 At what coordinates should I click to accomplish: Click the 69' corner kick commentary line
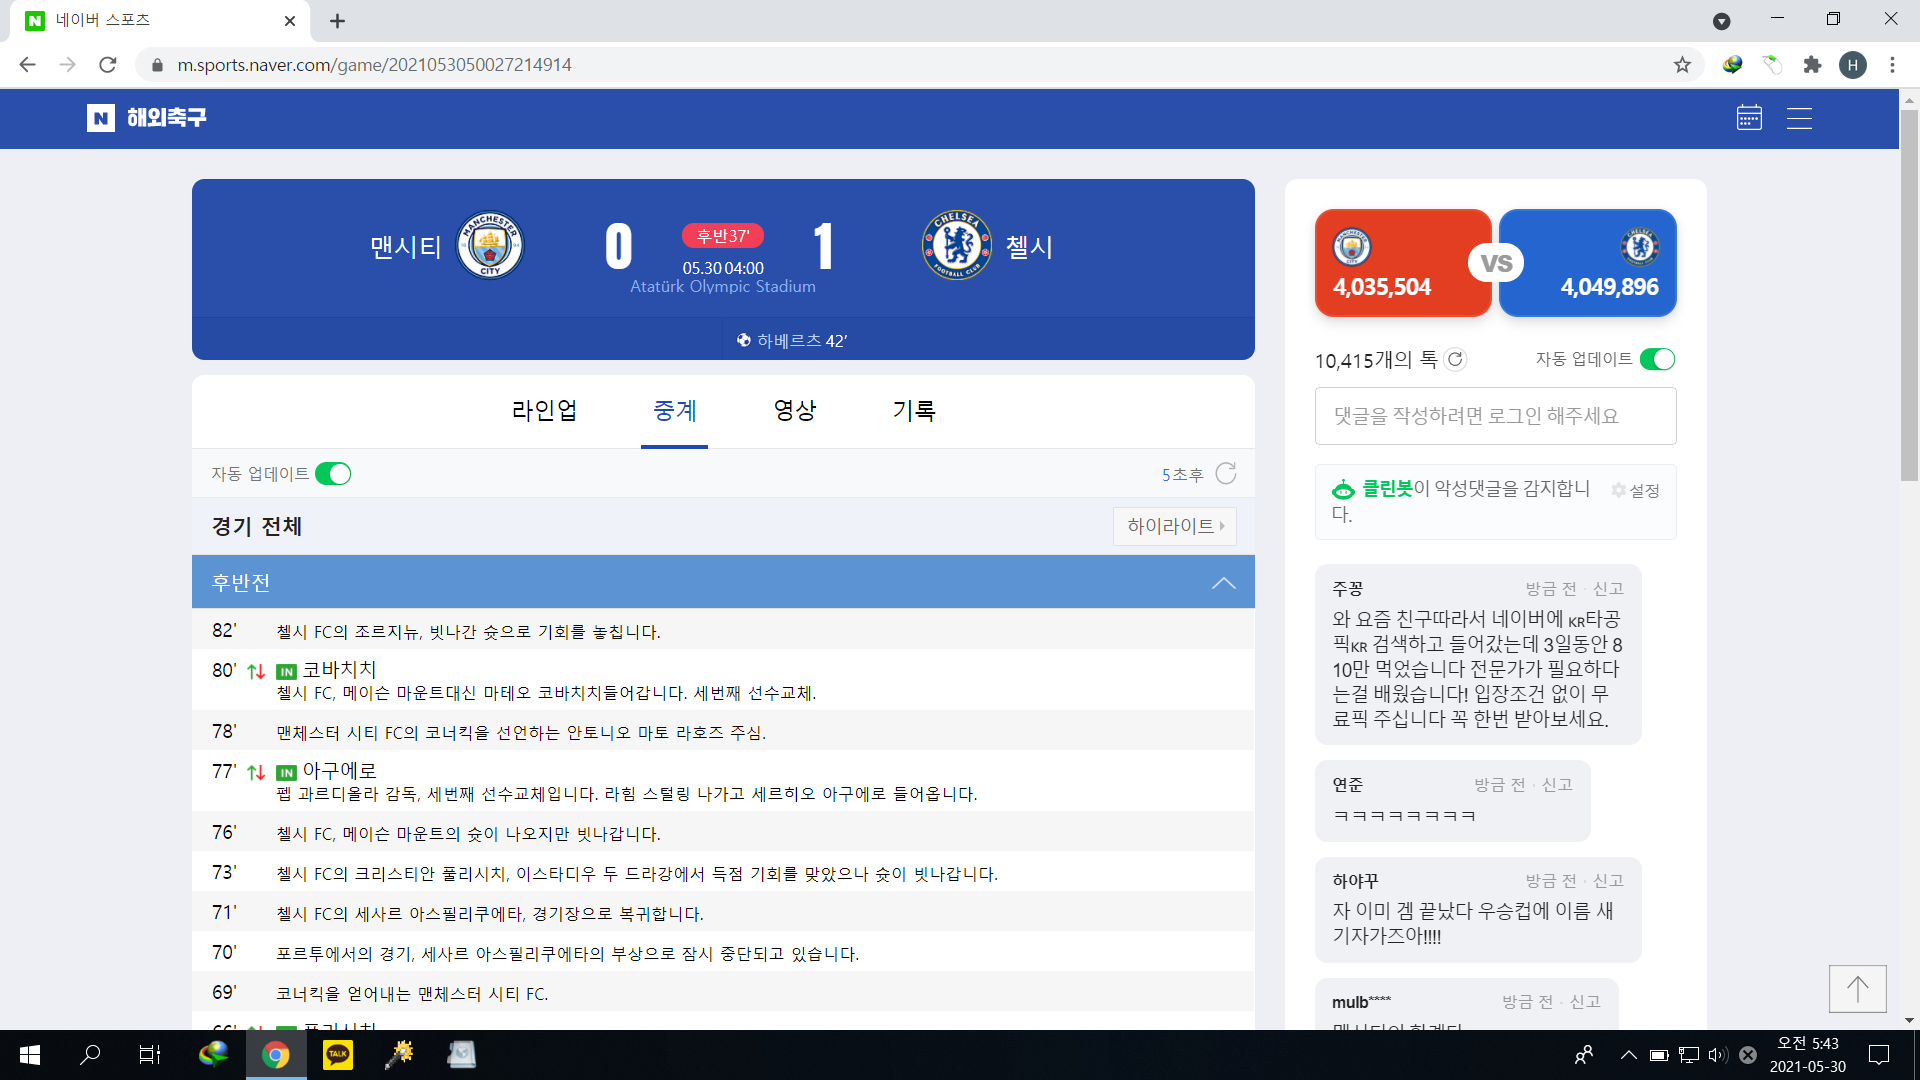(x=723, y=993)
